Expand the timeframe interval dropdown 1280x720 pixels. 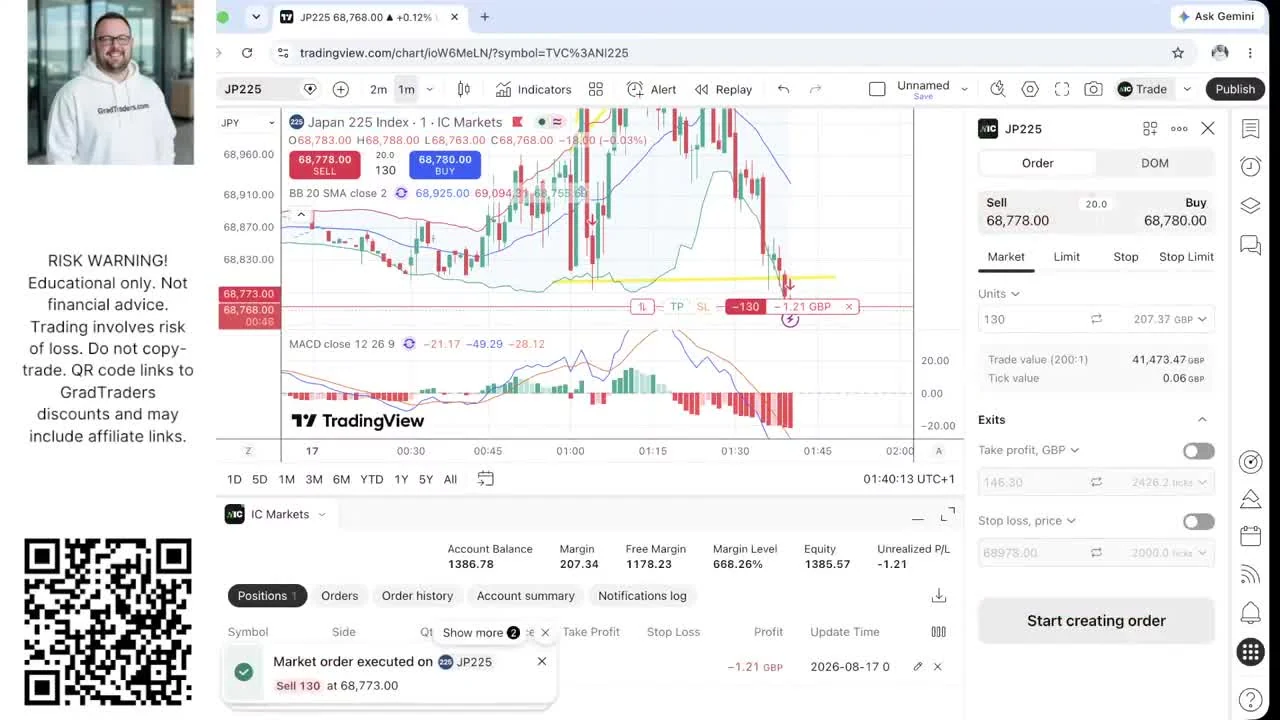(x=430, y=89)
